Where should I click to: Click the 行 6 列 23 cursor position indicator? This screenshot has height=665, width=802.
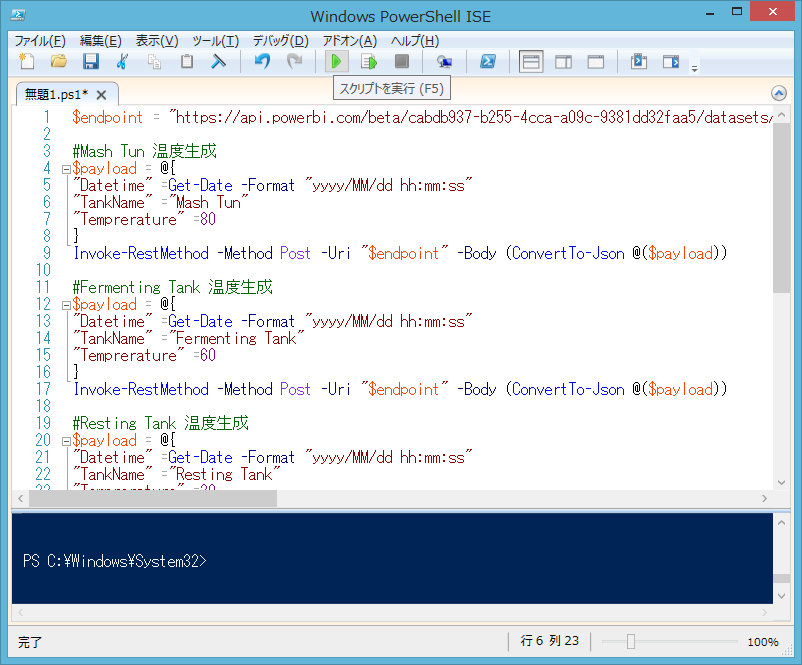coord(549,641)
